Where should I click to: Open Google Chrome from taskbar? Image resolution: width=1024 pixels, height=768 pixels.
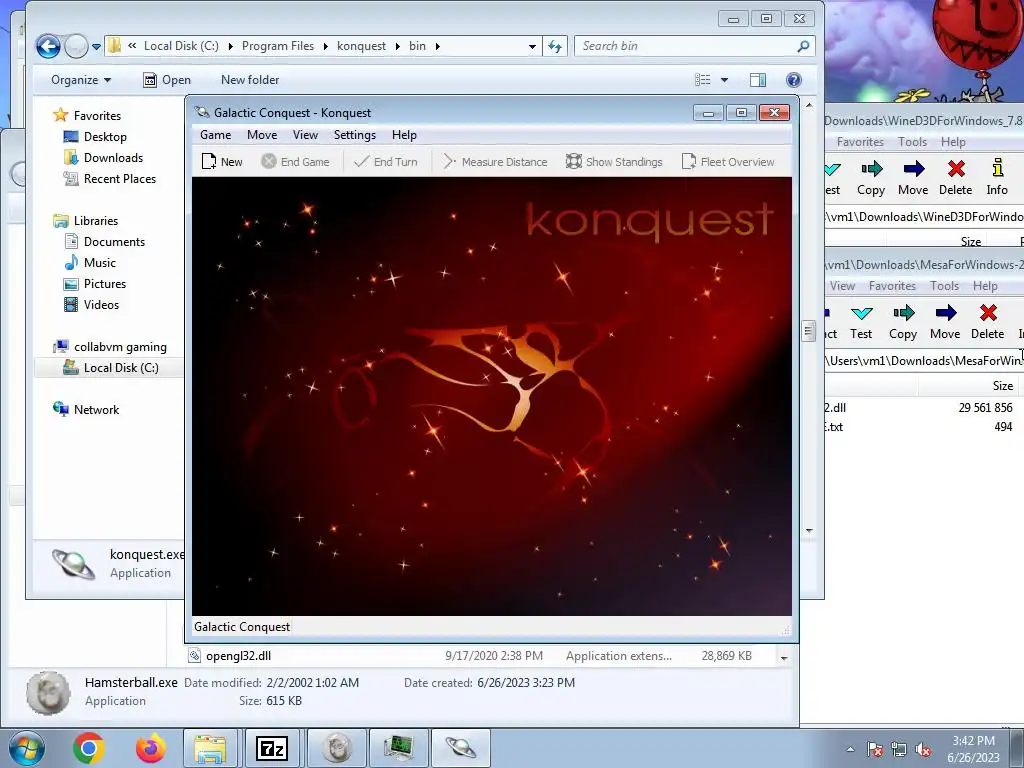coord(89,748)
